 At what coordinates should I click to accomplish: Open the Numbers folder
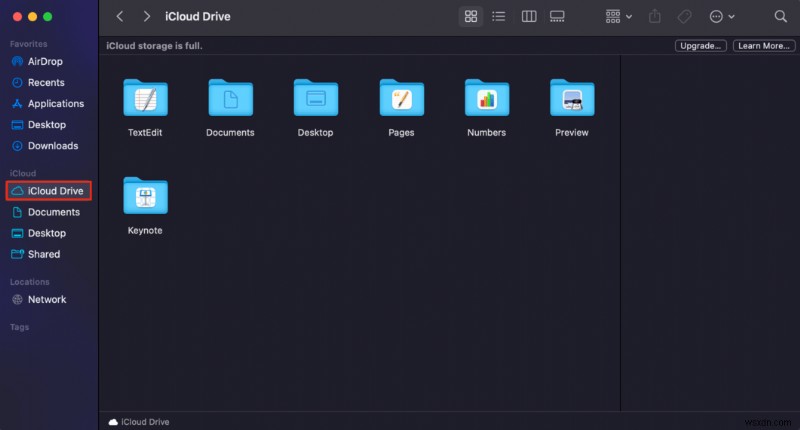click(x=486, y=99)
